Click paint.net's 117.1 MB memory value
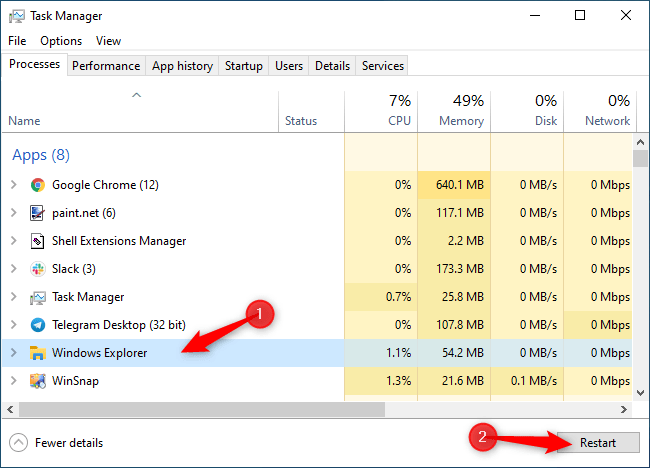This screenshot has width=650, height=468. click(x=460, y=213)
